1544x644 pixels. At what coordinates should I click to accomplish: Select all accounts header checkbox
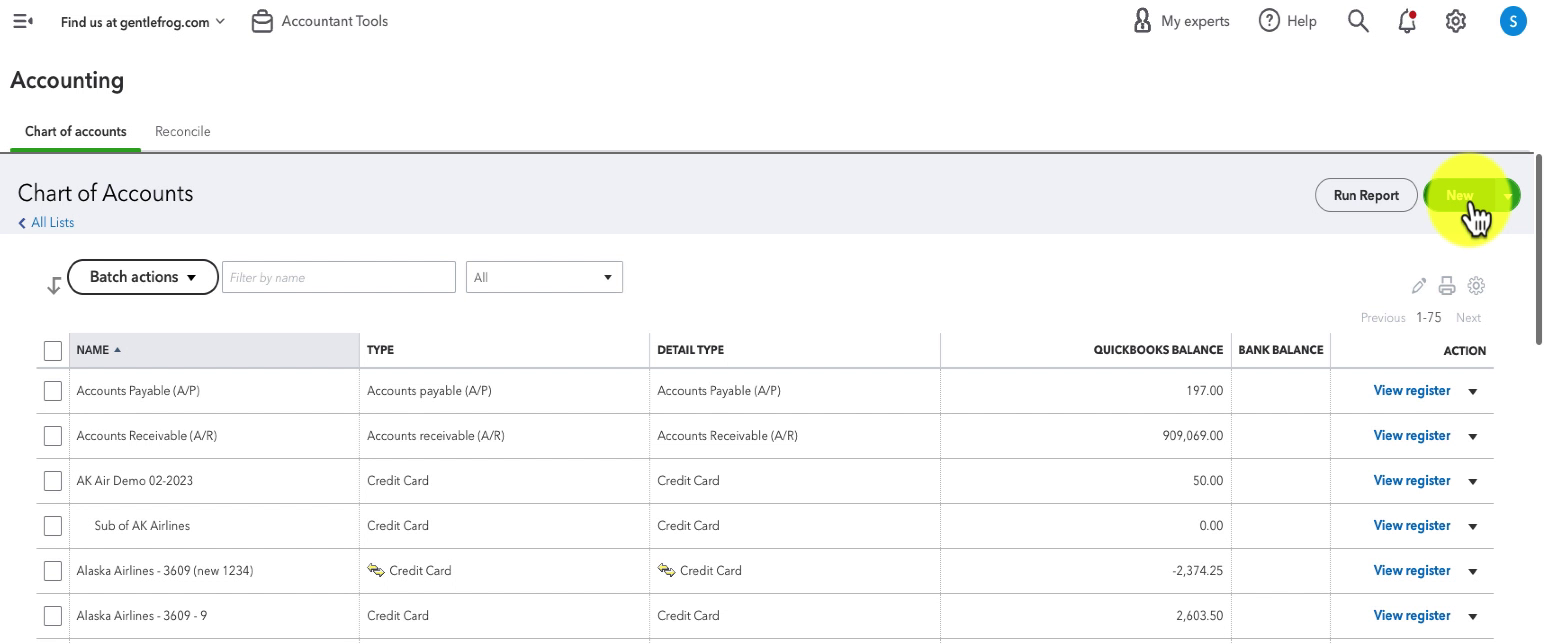point(53,351)
